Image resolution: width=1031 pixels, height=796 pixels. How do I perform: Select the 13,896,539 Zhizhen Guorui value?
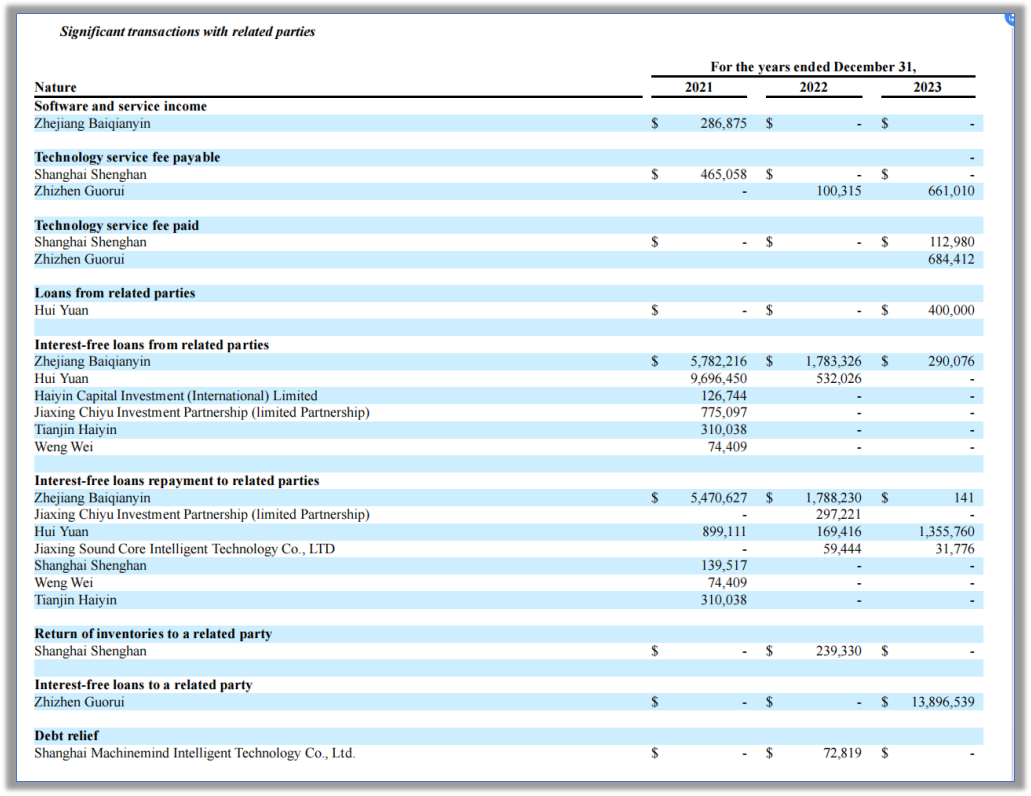943,702
